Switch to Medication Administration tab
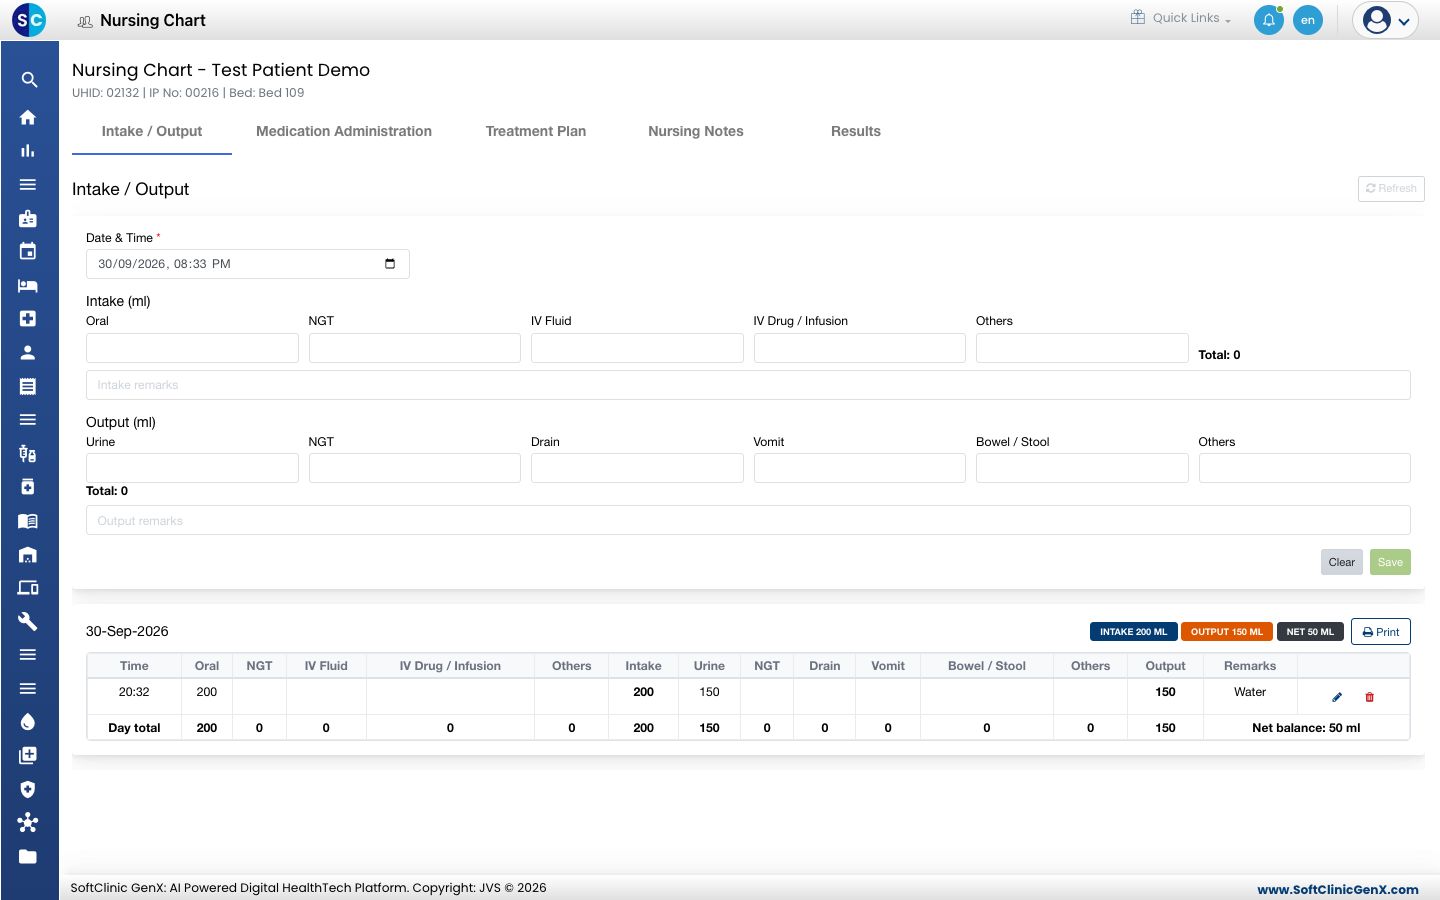Screen dimensions: 1440x900 (344, 131)
